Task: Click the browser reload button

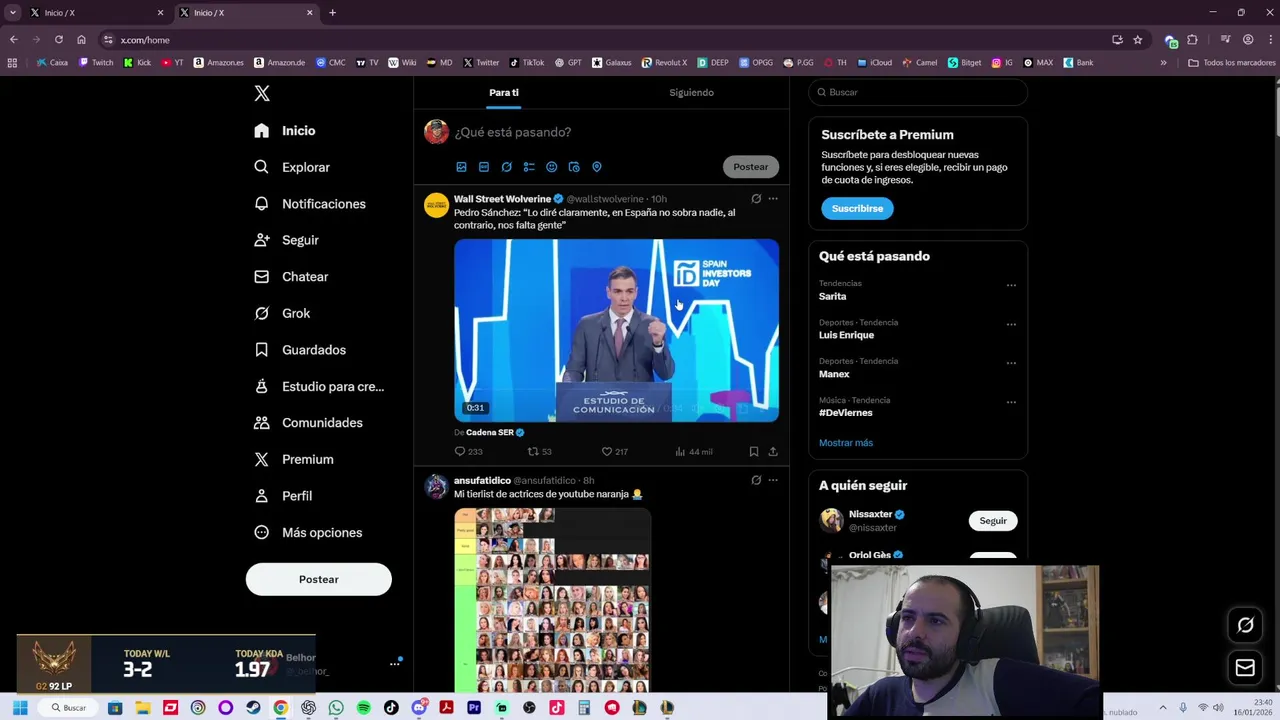Action: pos(59,40)
